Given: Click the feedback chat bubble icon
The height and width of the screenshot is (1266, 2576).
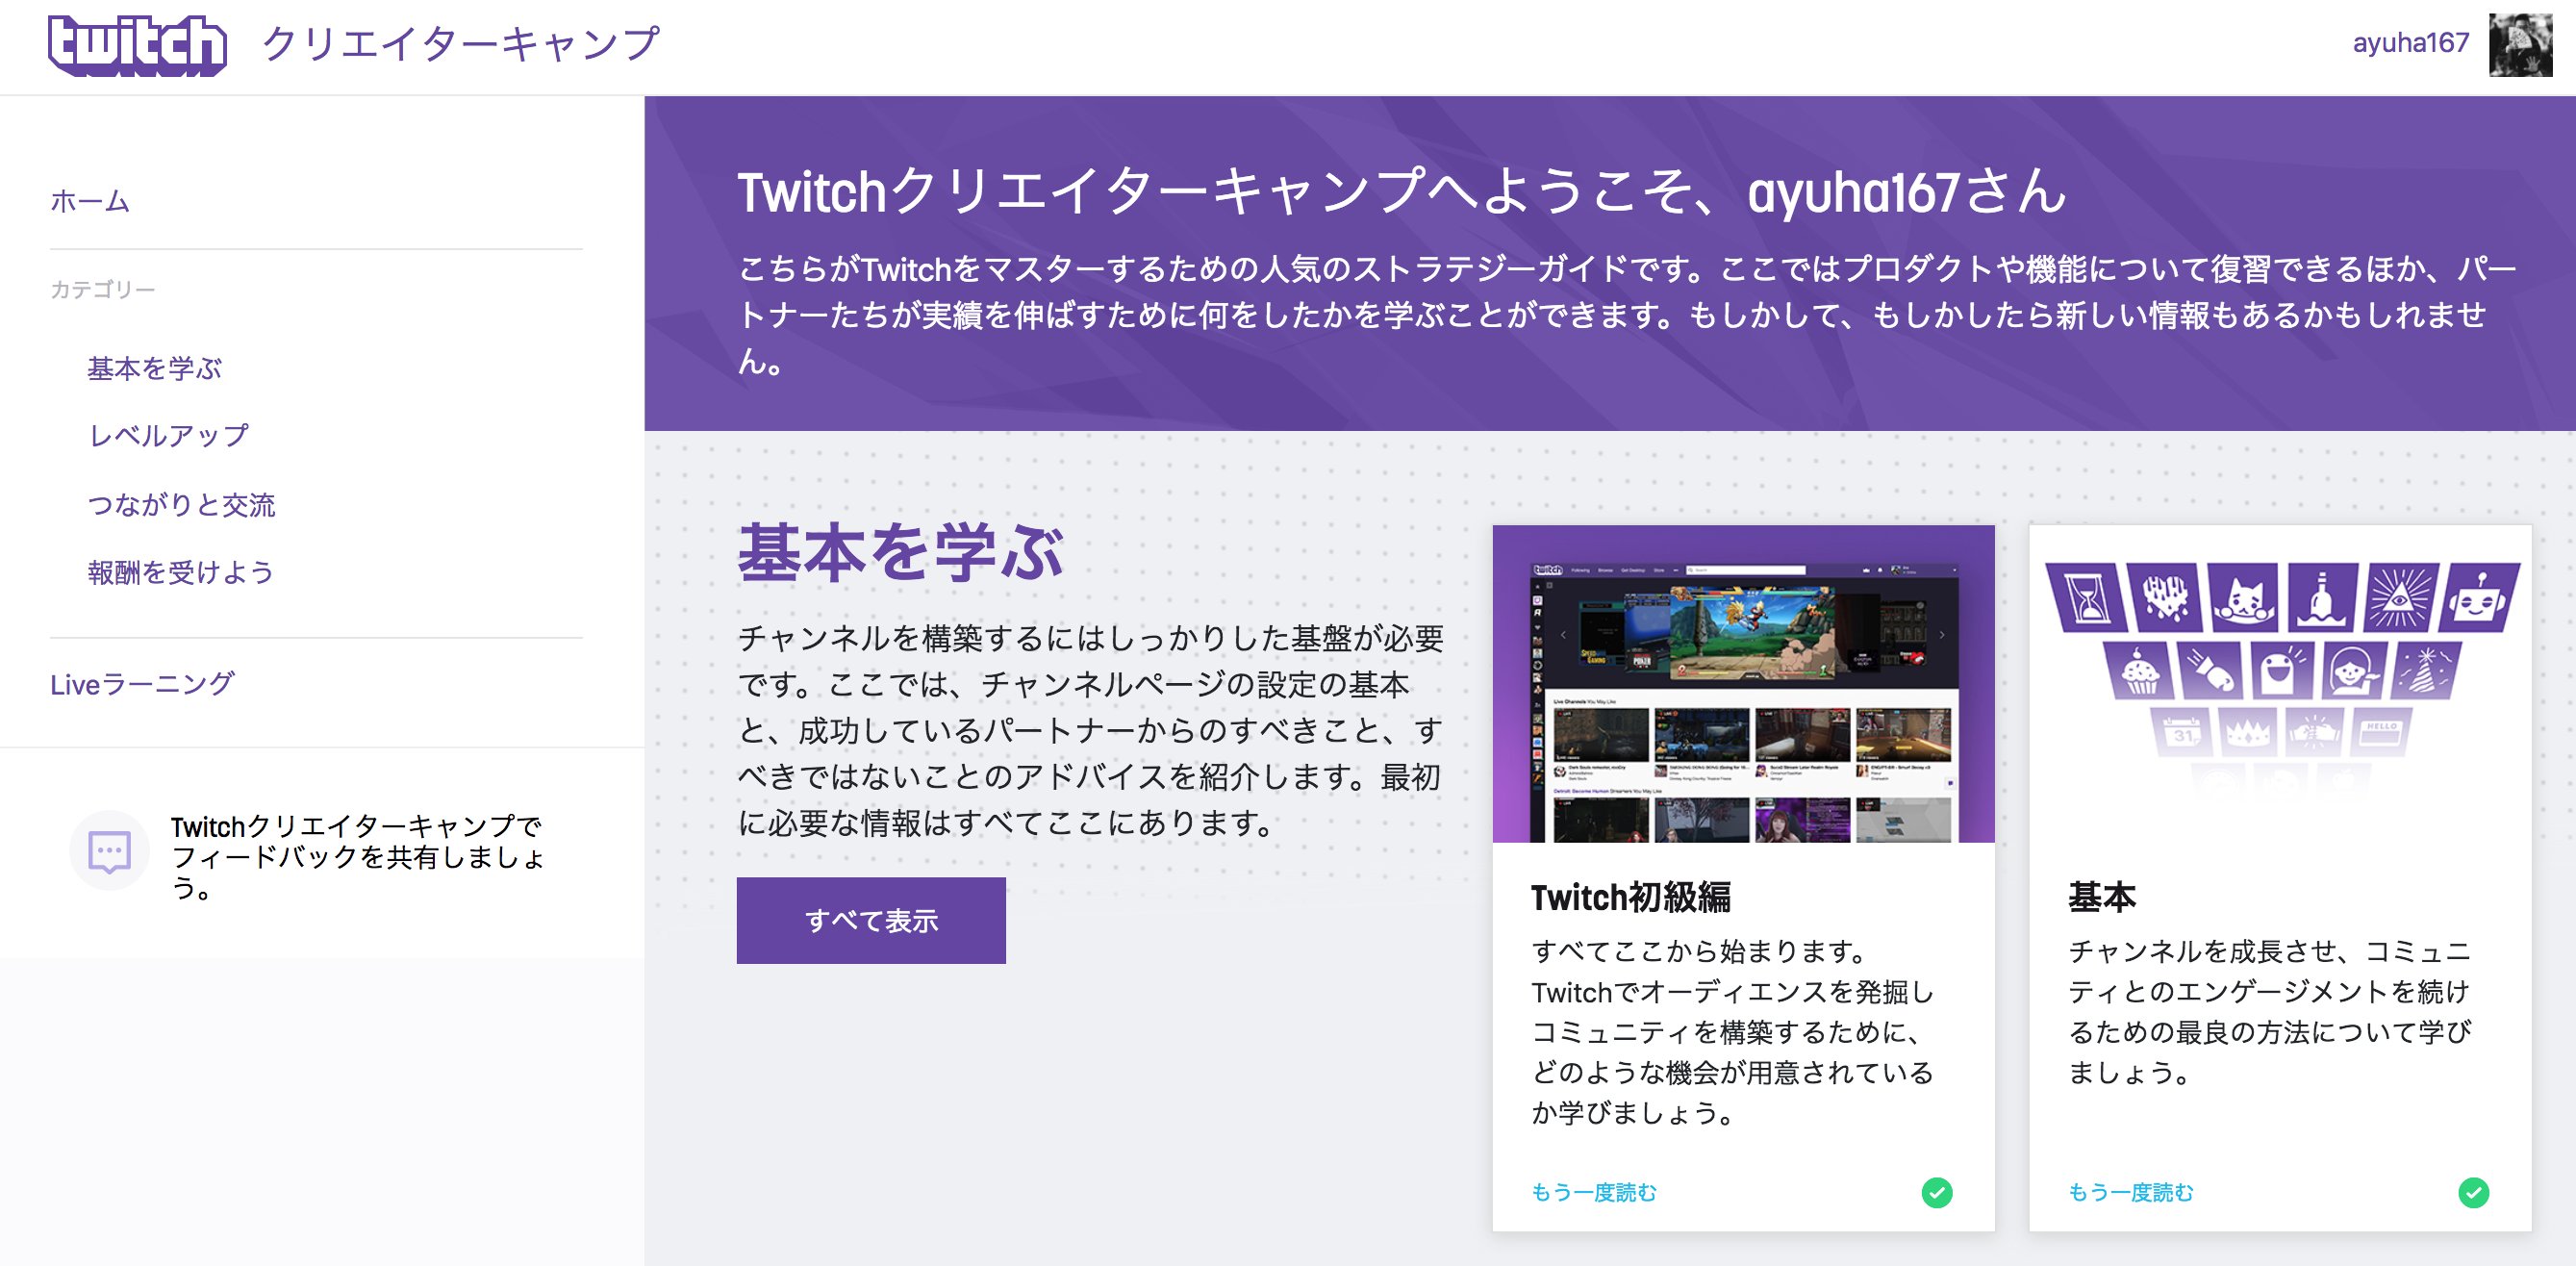Looking at the screenshot, I should (109, 851).
